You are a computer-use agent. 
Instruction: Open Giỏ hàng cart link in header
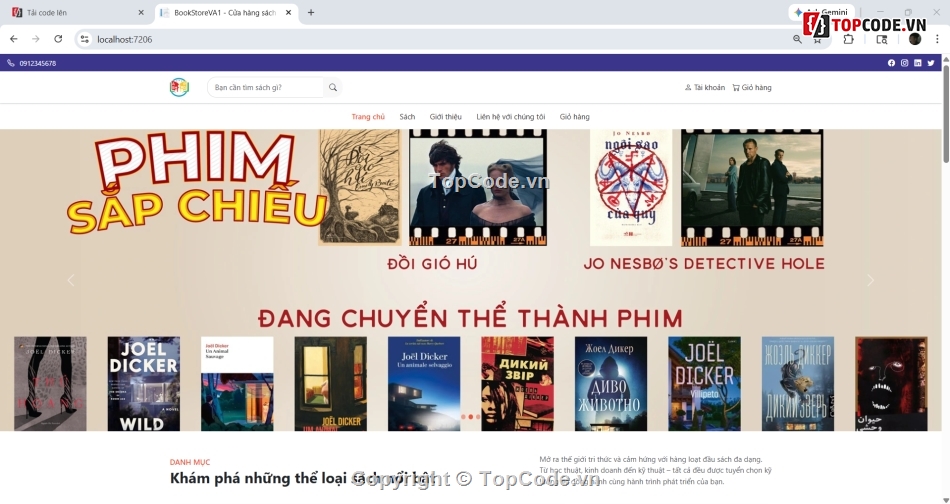click(752, 87)
